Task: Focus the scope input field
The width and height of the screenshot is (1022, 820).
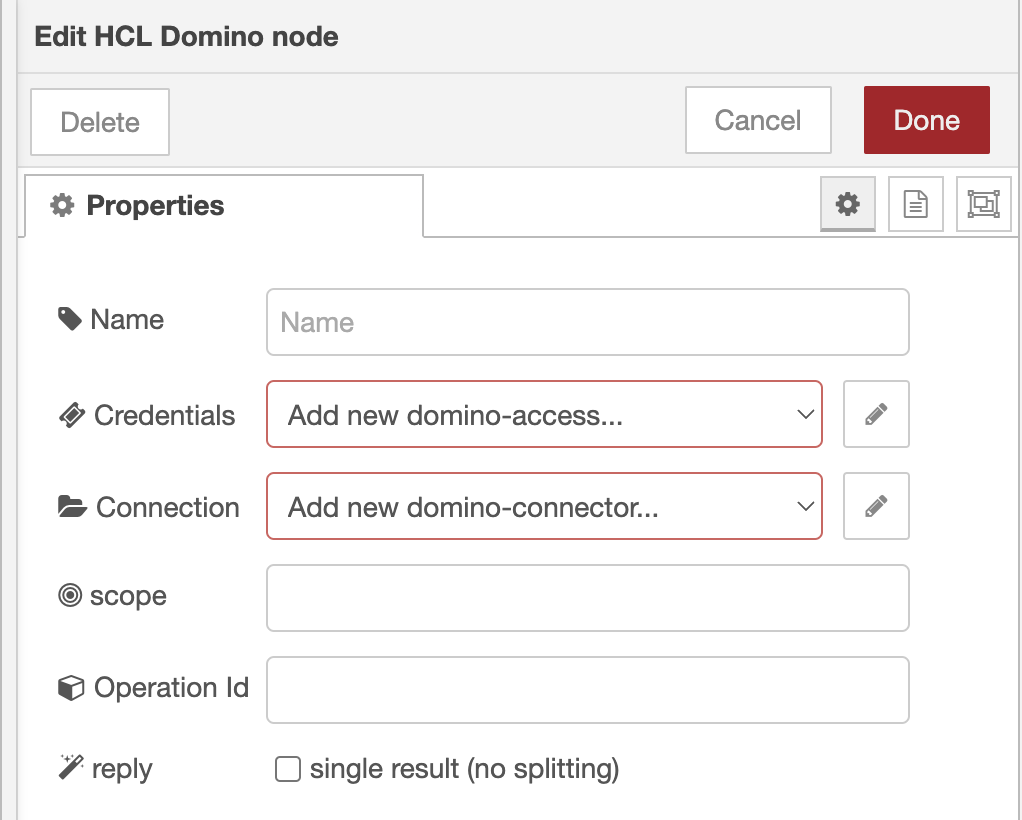Action: [x=587, y=598]
